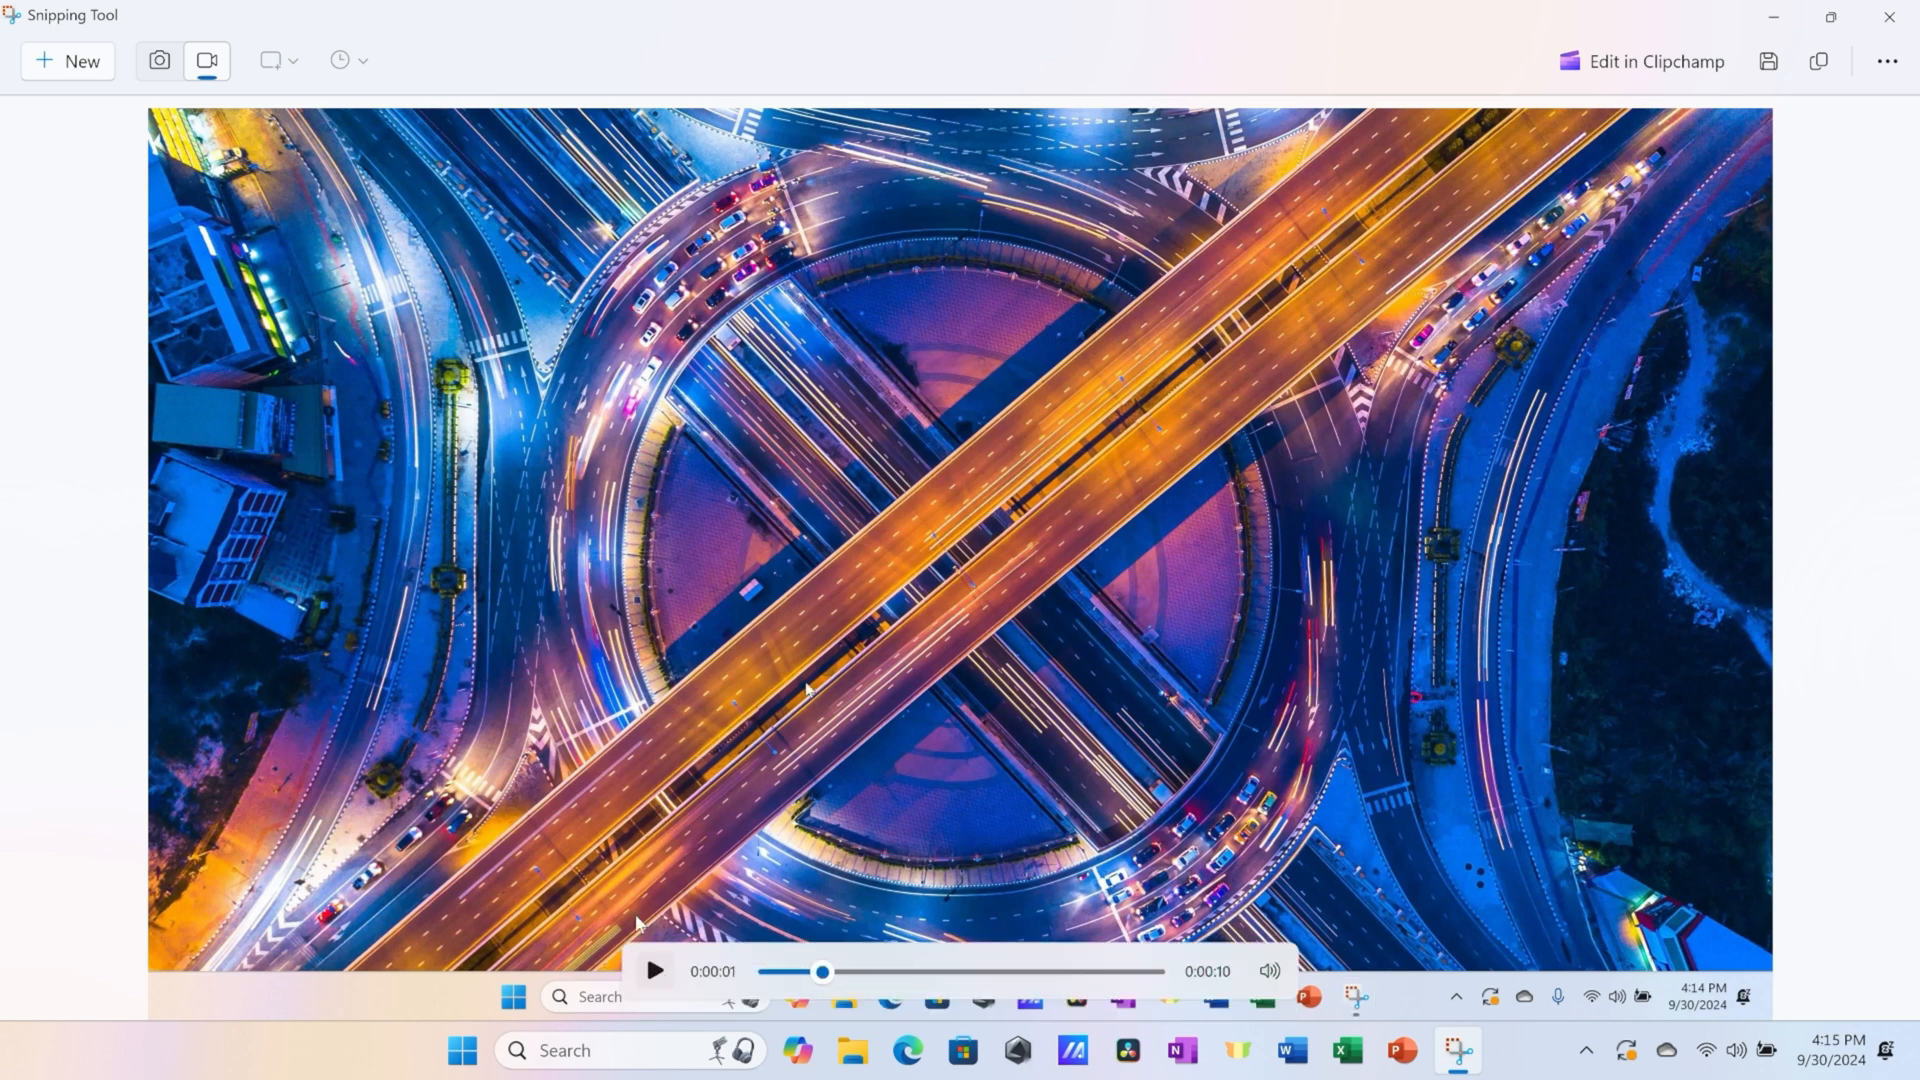This screenshot has height=1080, width=1920.
Task: Switch to screenshot snip mode
Action: click(x=159, y=60)
